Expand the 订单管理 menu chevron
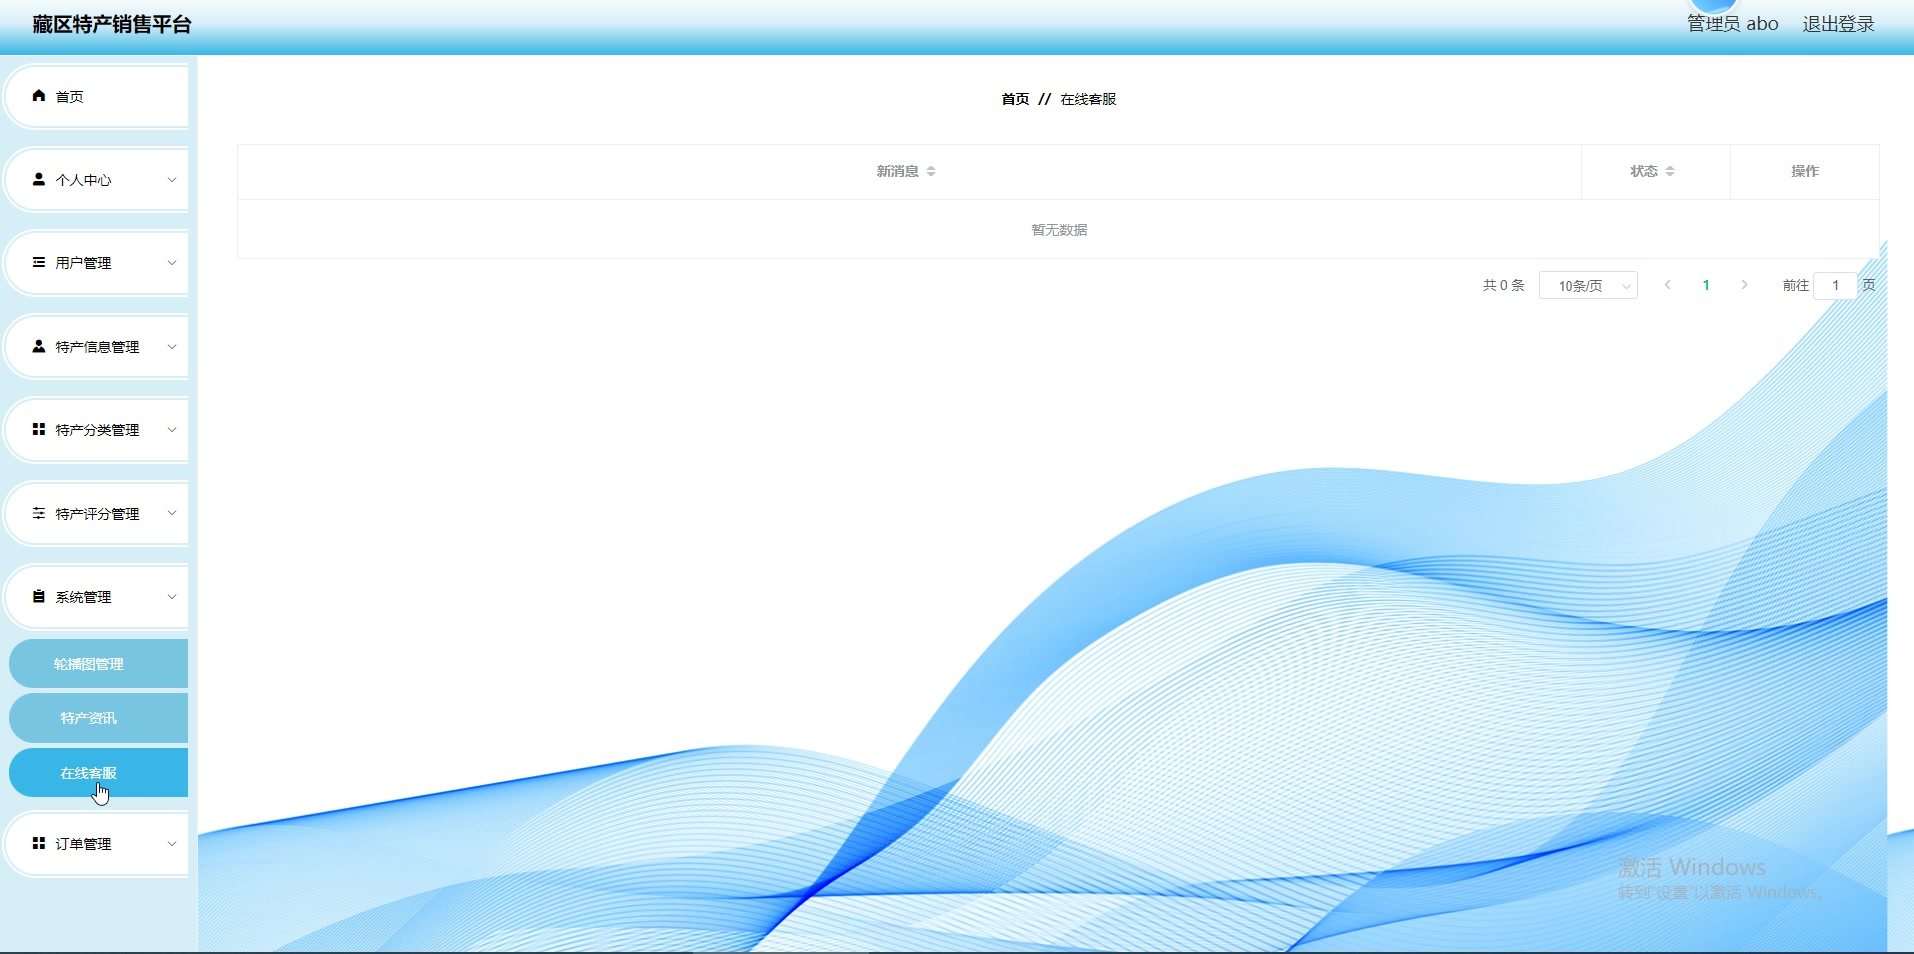 [172, 844]
